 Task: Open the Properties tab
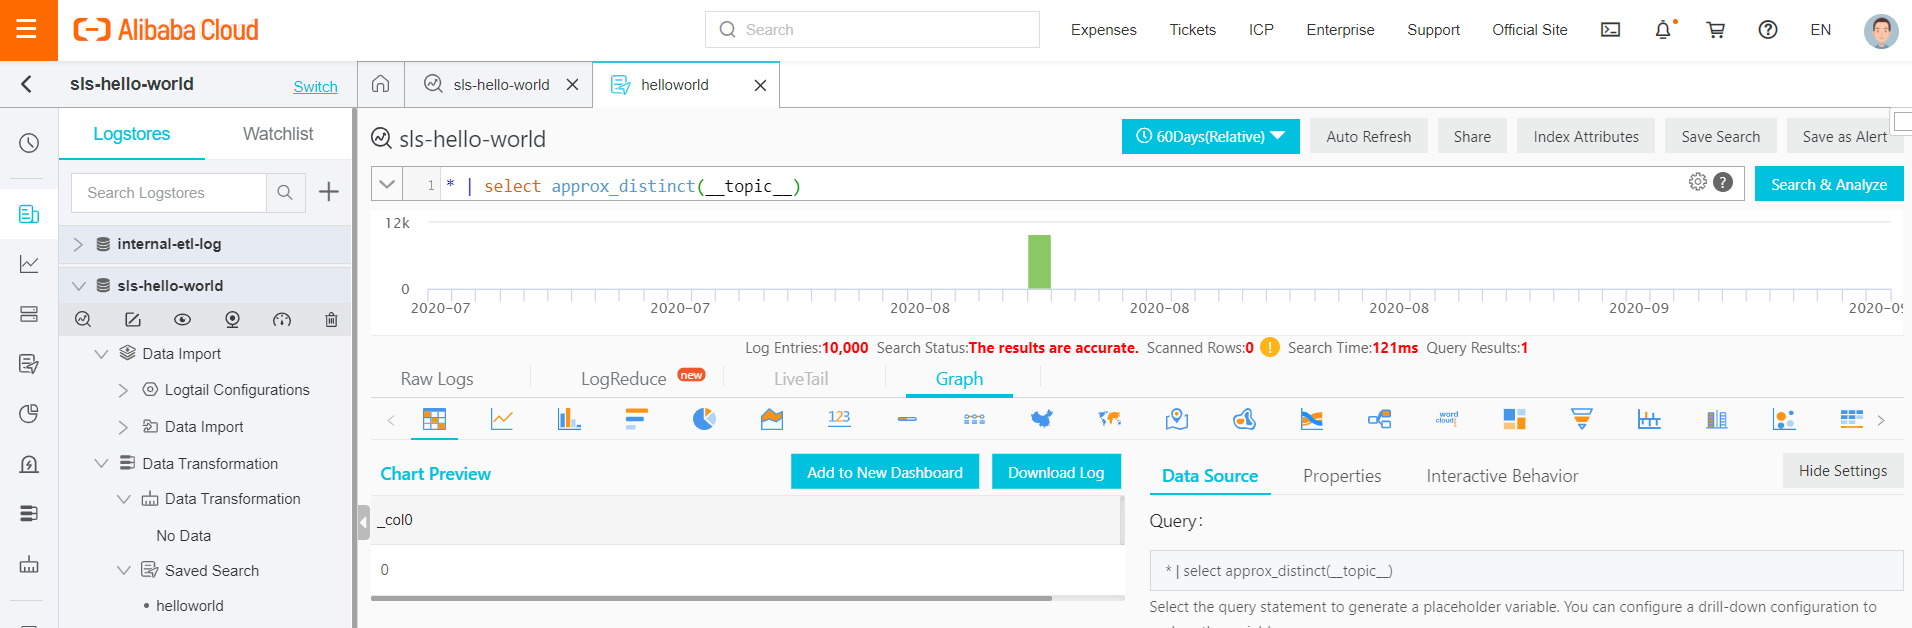pos(1342,476)
